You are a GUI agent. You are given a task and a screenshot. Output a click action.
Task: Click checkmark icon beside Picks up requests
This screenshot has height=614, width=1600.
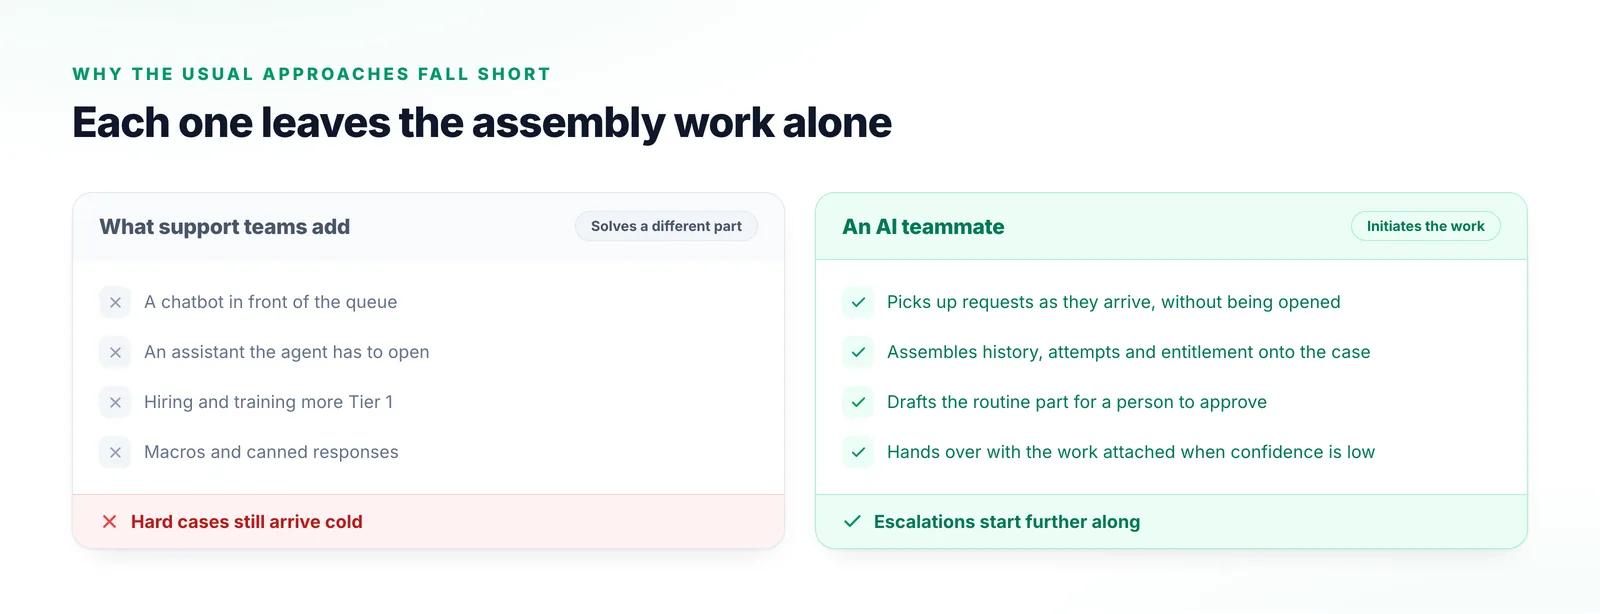(858, 302)
